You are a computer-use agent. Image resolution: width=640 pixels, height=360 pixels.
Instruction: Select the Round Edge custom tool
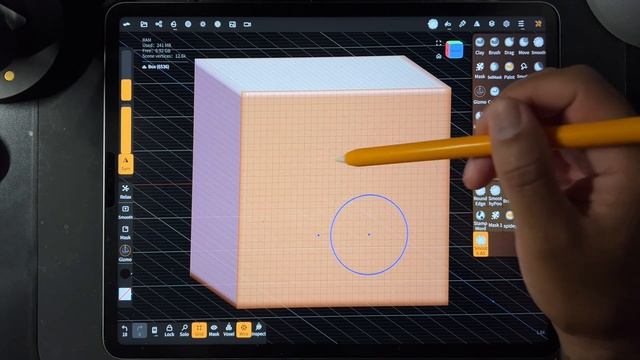(480, 196)
